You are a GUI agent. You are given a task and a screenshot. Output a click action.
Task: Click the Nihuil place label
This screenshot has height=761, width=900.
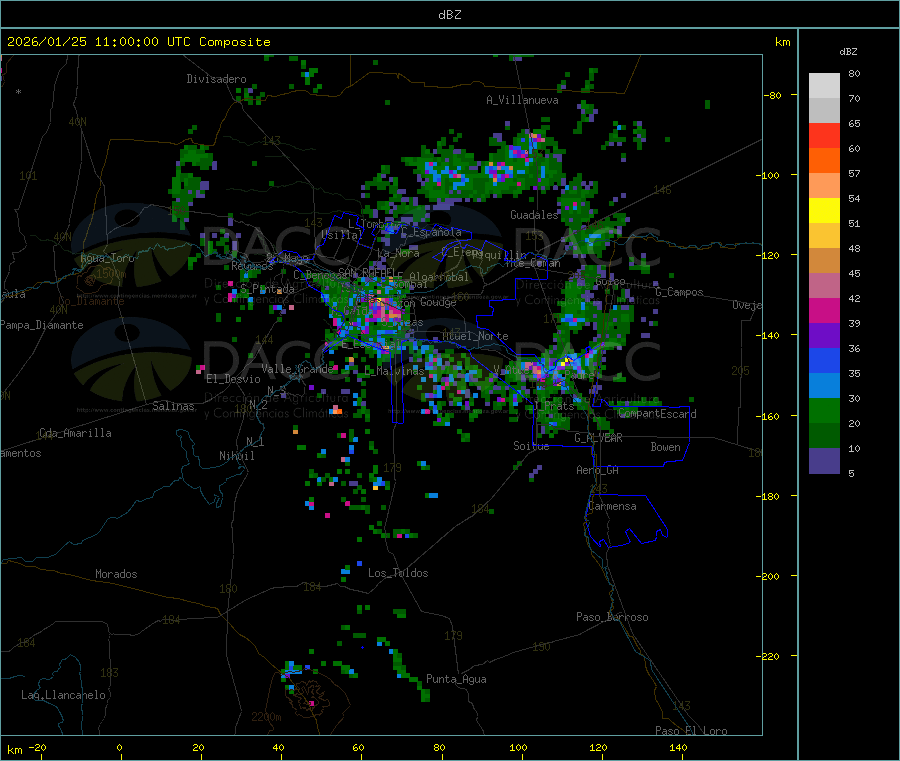tap(237, 456)
